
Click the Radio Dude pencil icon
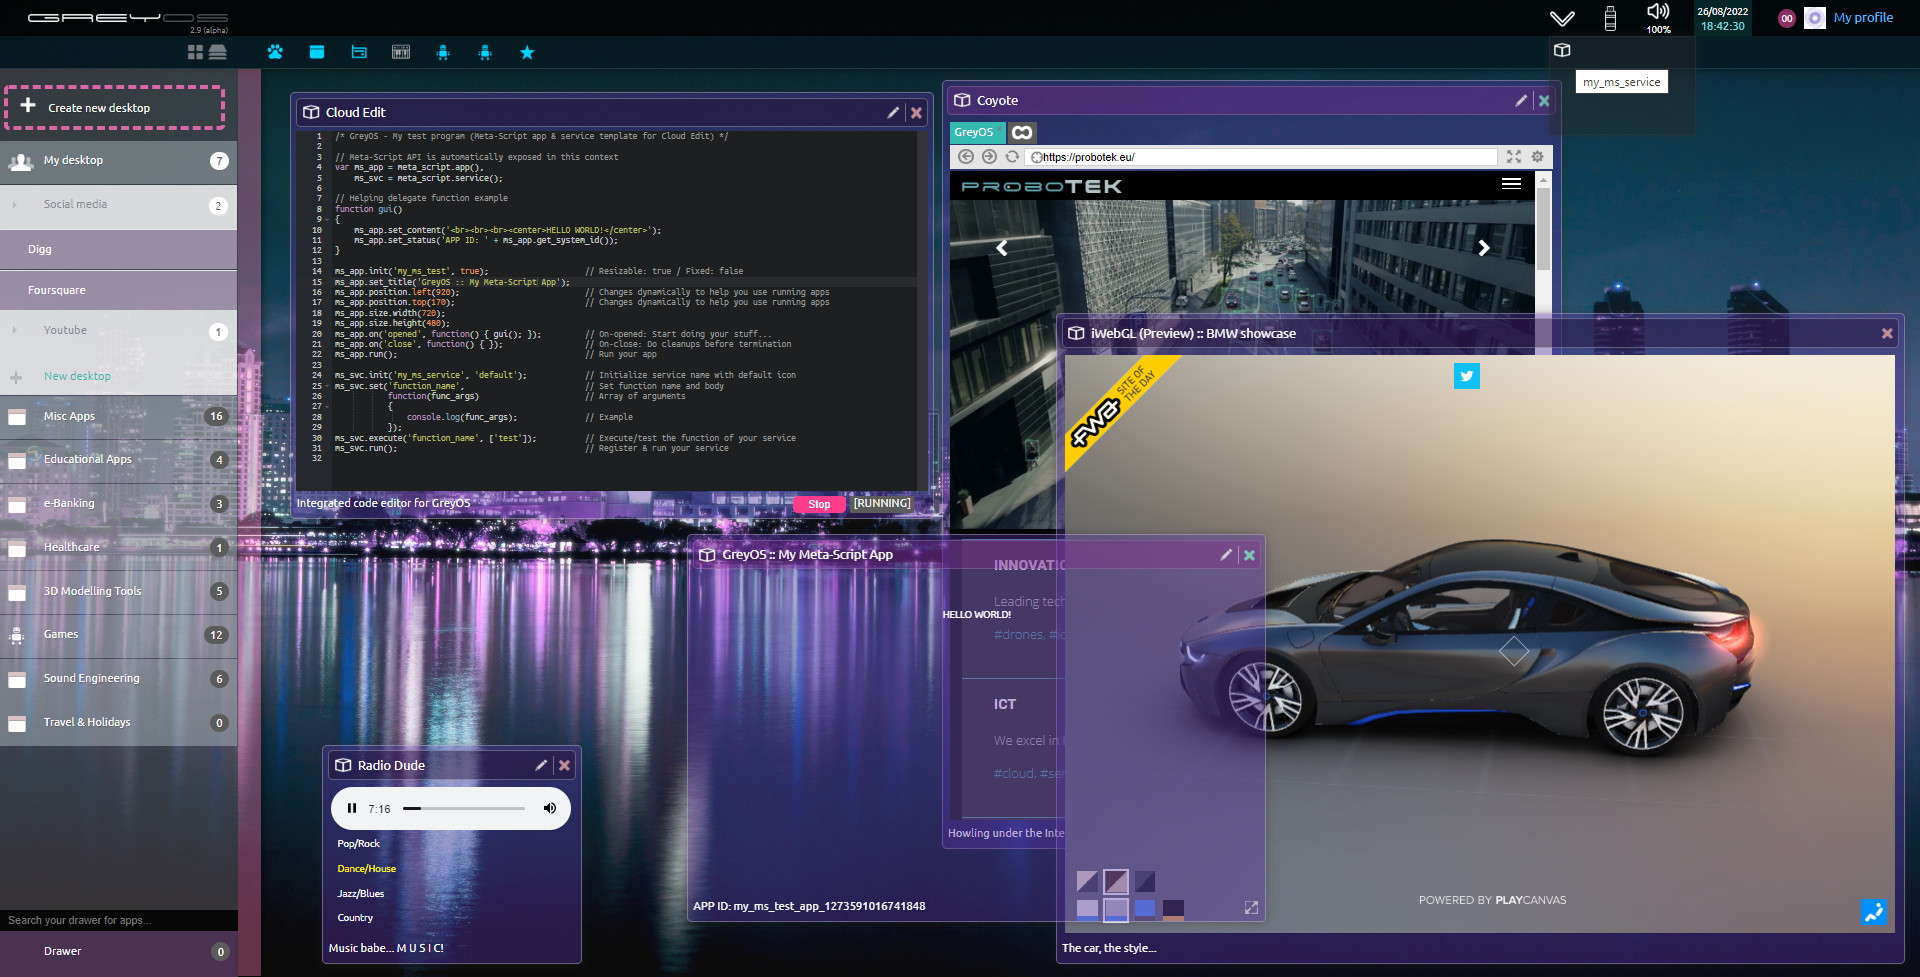pyautogui.click(x=541, y=765)
